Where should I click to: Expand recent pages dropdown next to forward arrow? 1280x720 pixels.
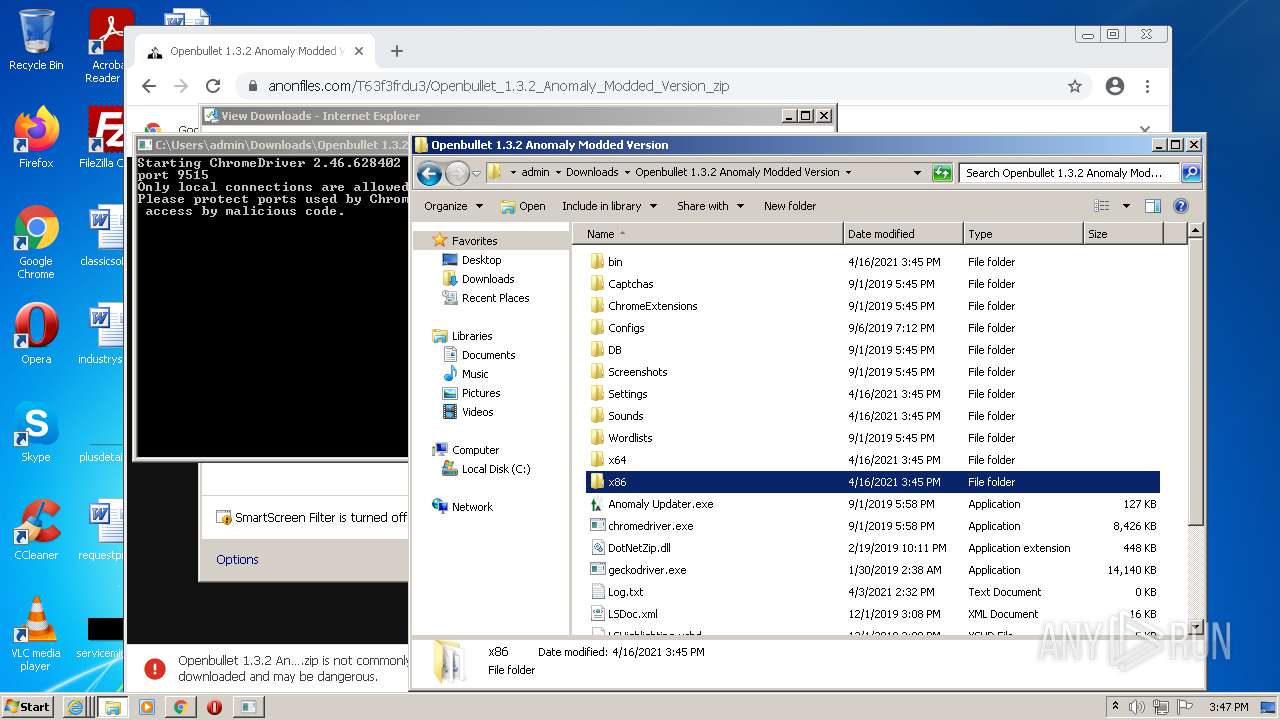pyautogui.click(x=477, y=173)
